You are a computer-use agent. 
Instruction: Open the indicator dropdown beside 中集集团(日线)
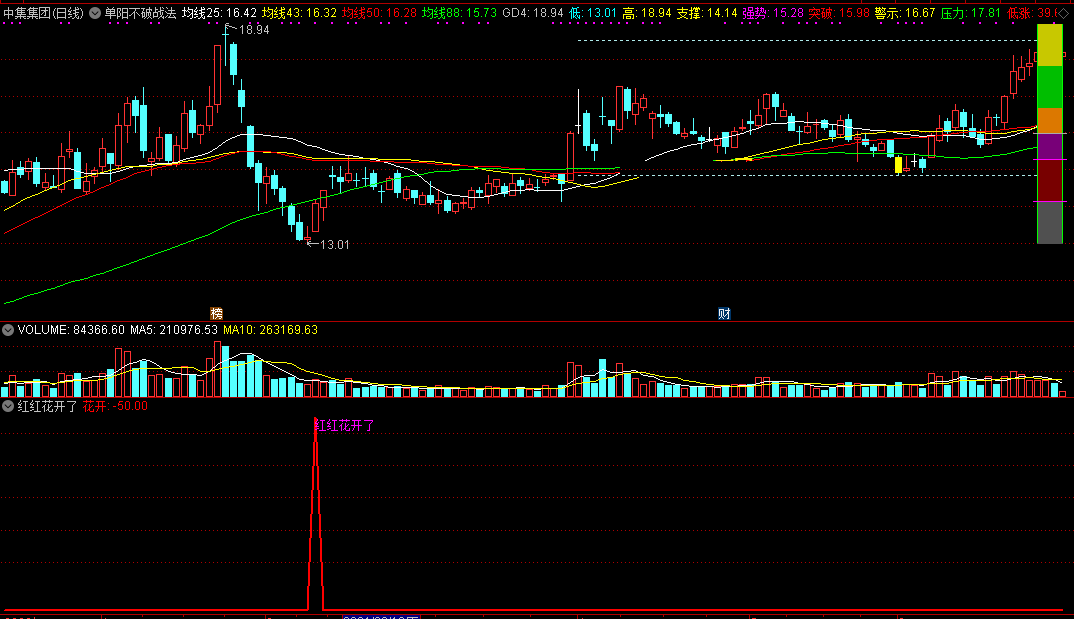pos(95,13)
